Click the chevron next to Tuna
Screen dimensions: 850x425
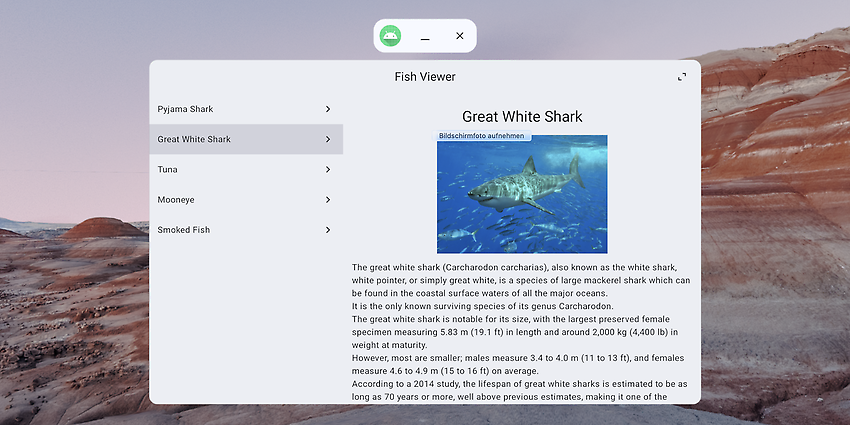tap(328, 170)
